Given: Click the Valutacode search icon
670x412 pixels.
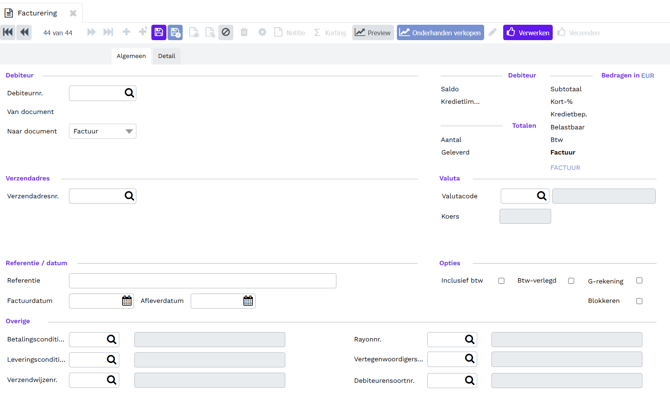Looking at the screenshot, I should [x=541, y=196].
